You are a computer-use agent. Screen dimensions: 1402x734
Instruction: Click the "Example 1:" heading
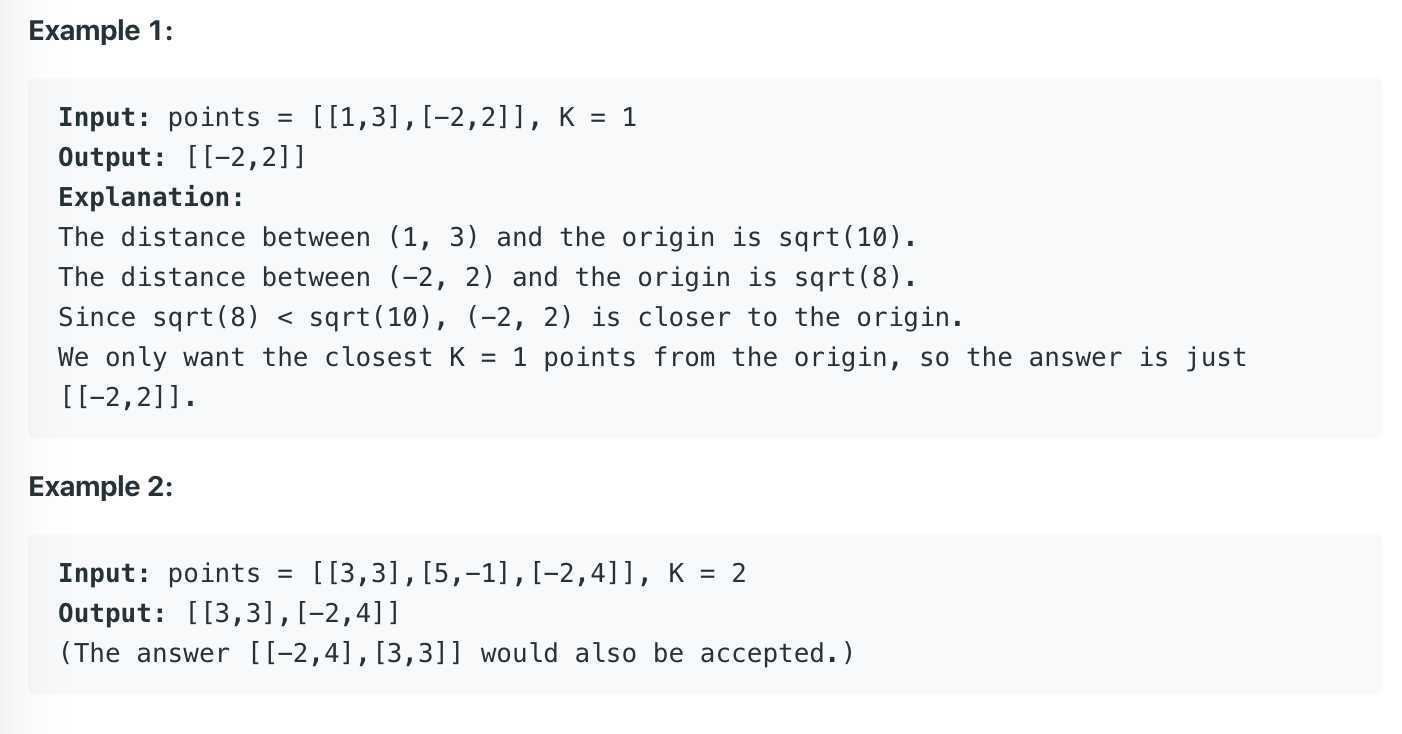(x=101, y=31)
